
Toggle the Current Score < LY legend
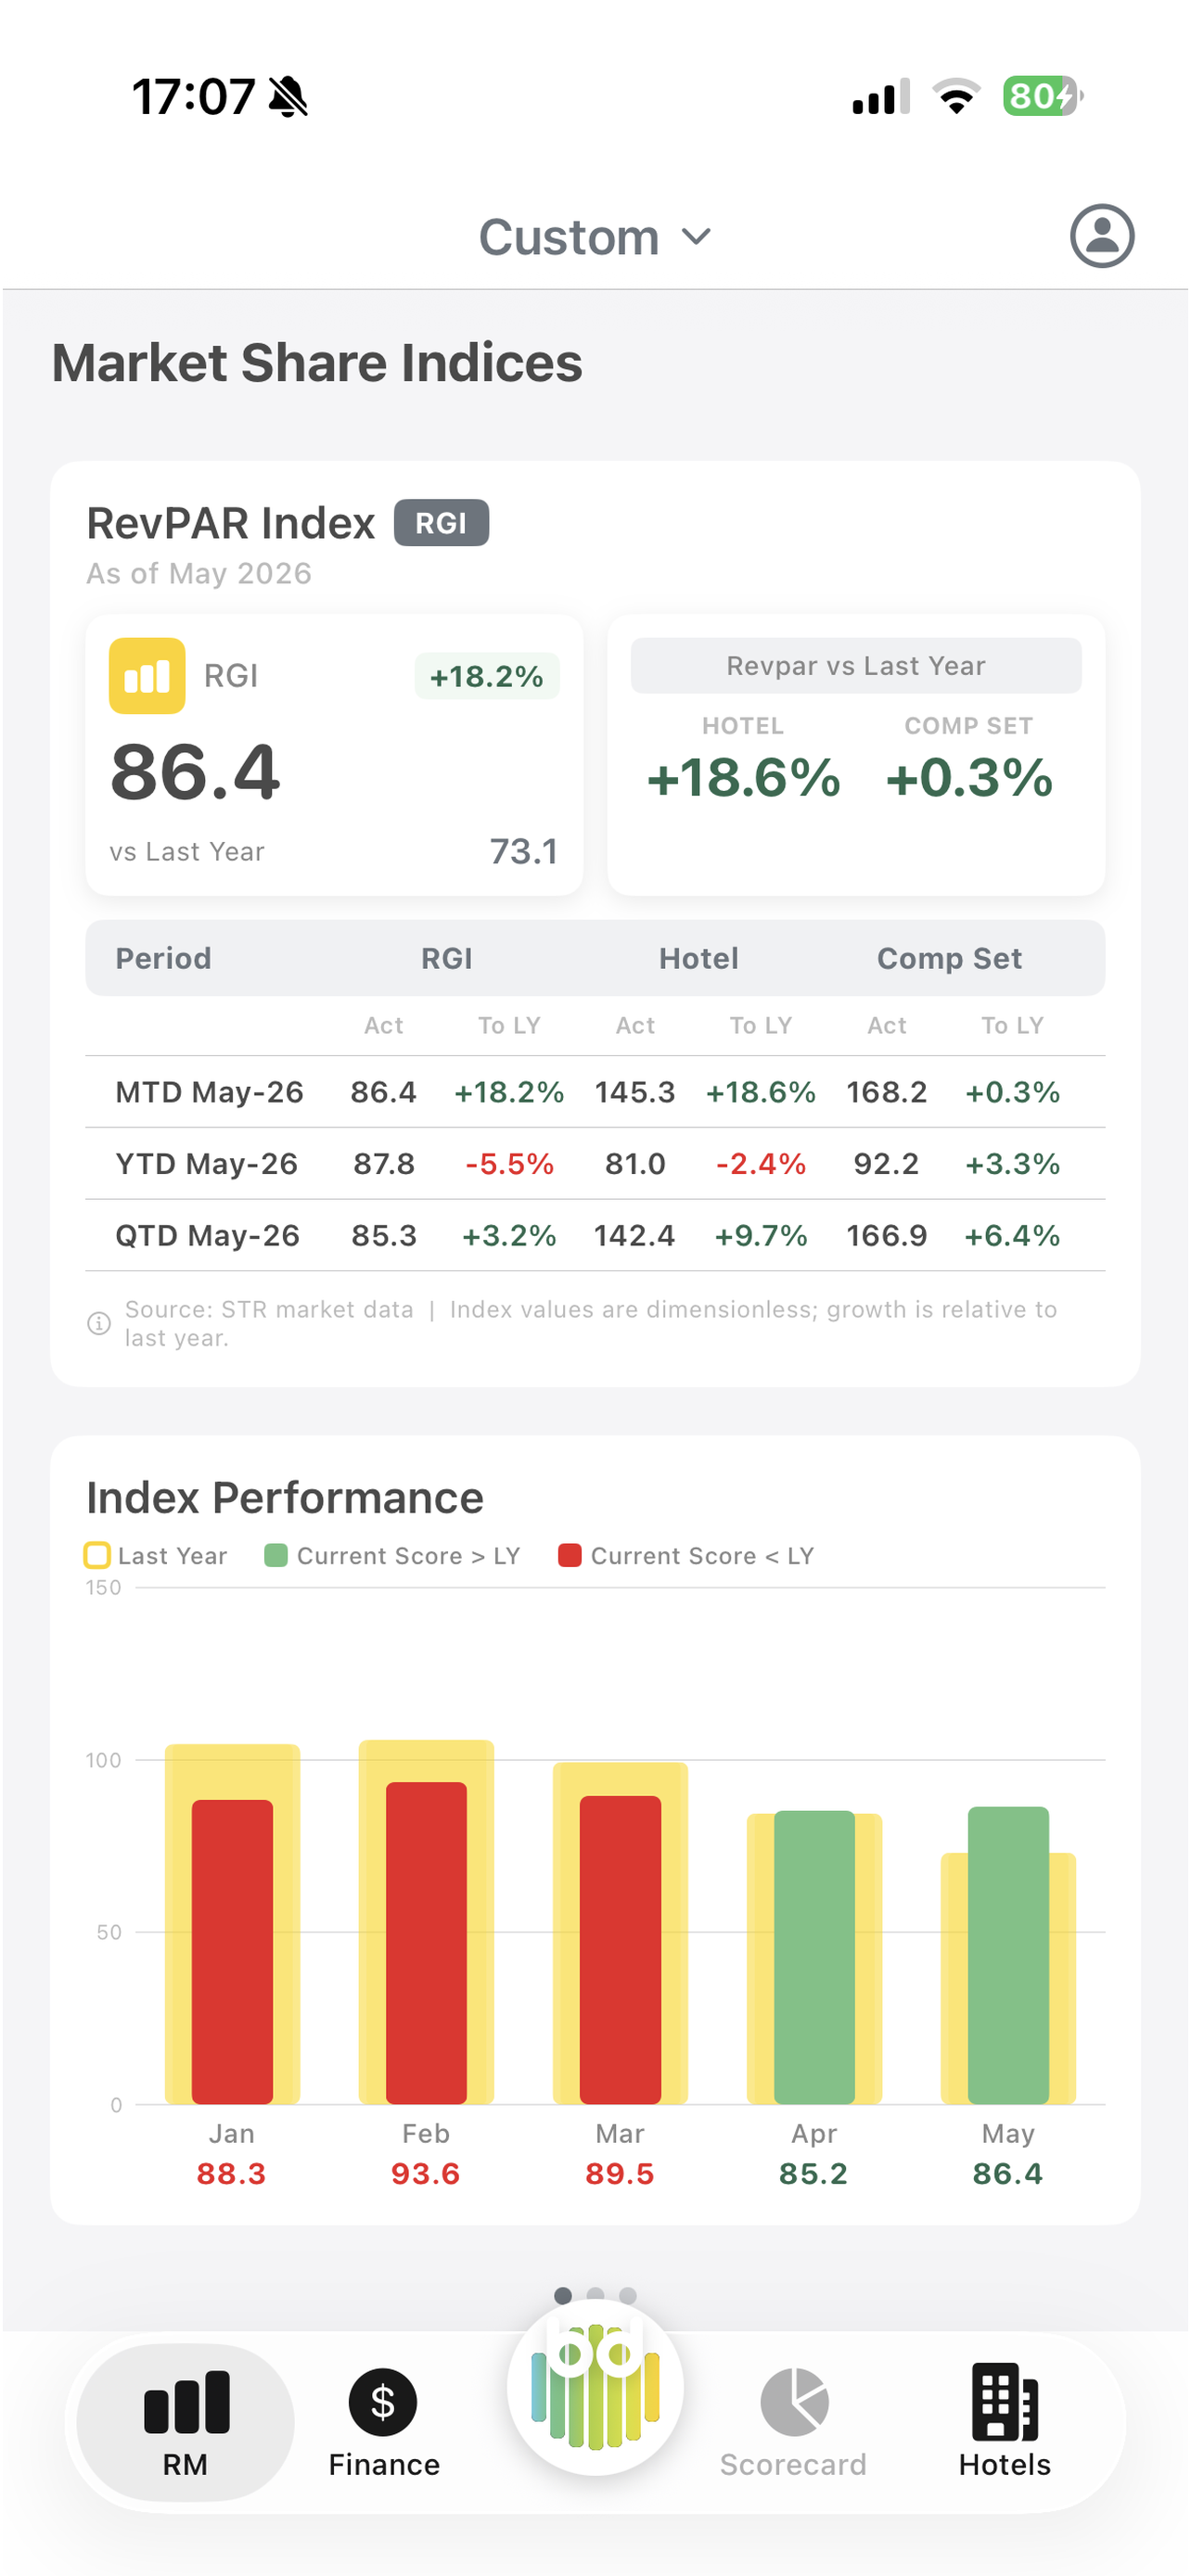tap(686, 1555)
